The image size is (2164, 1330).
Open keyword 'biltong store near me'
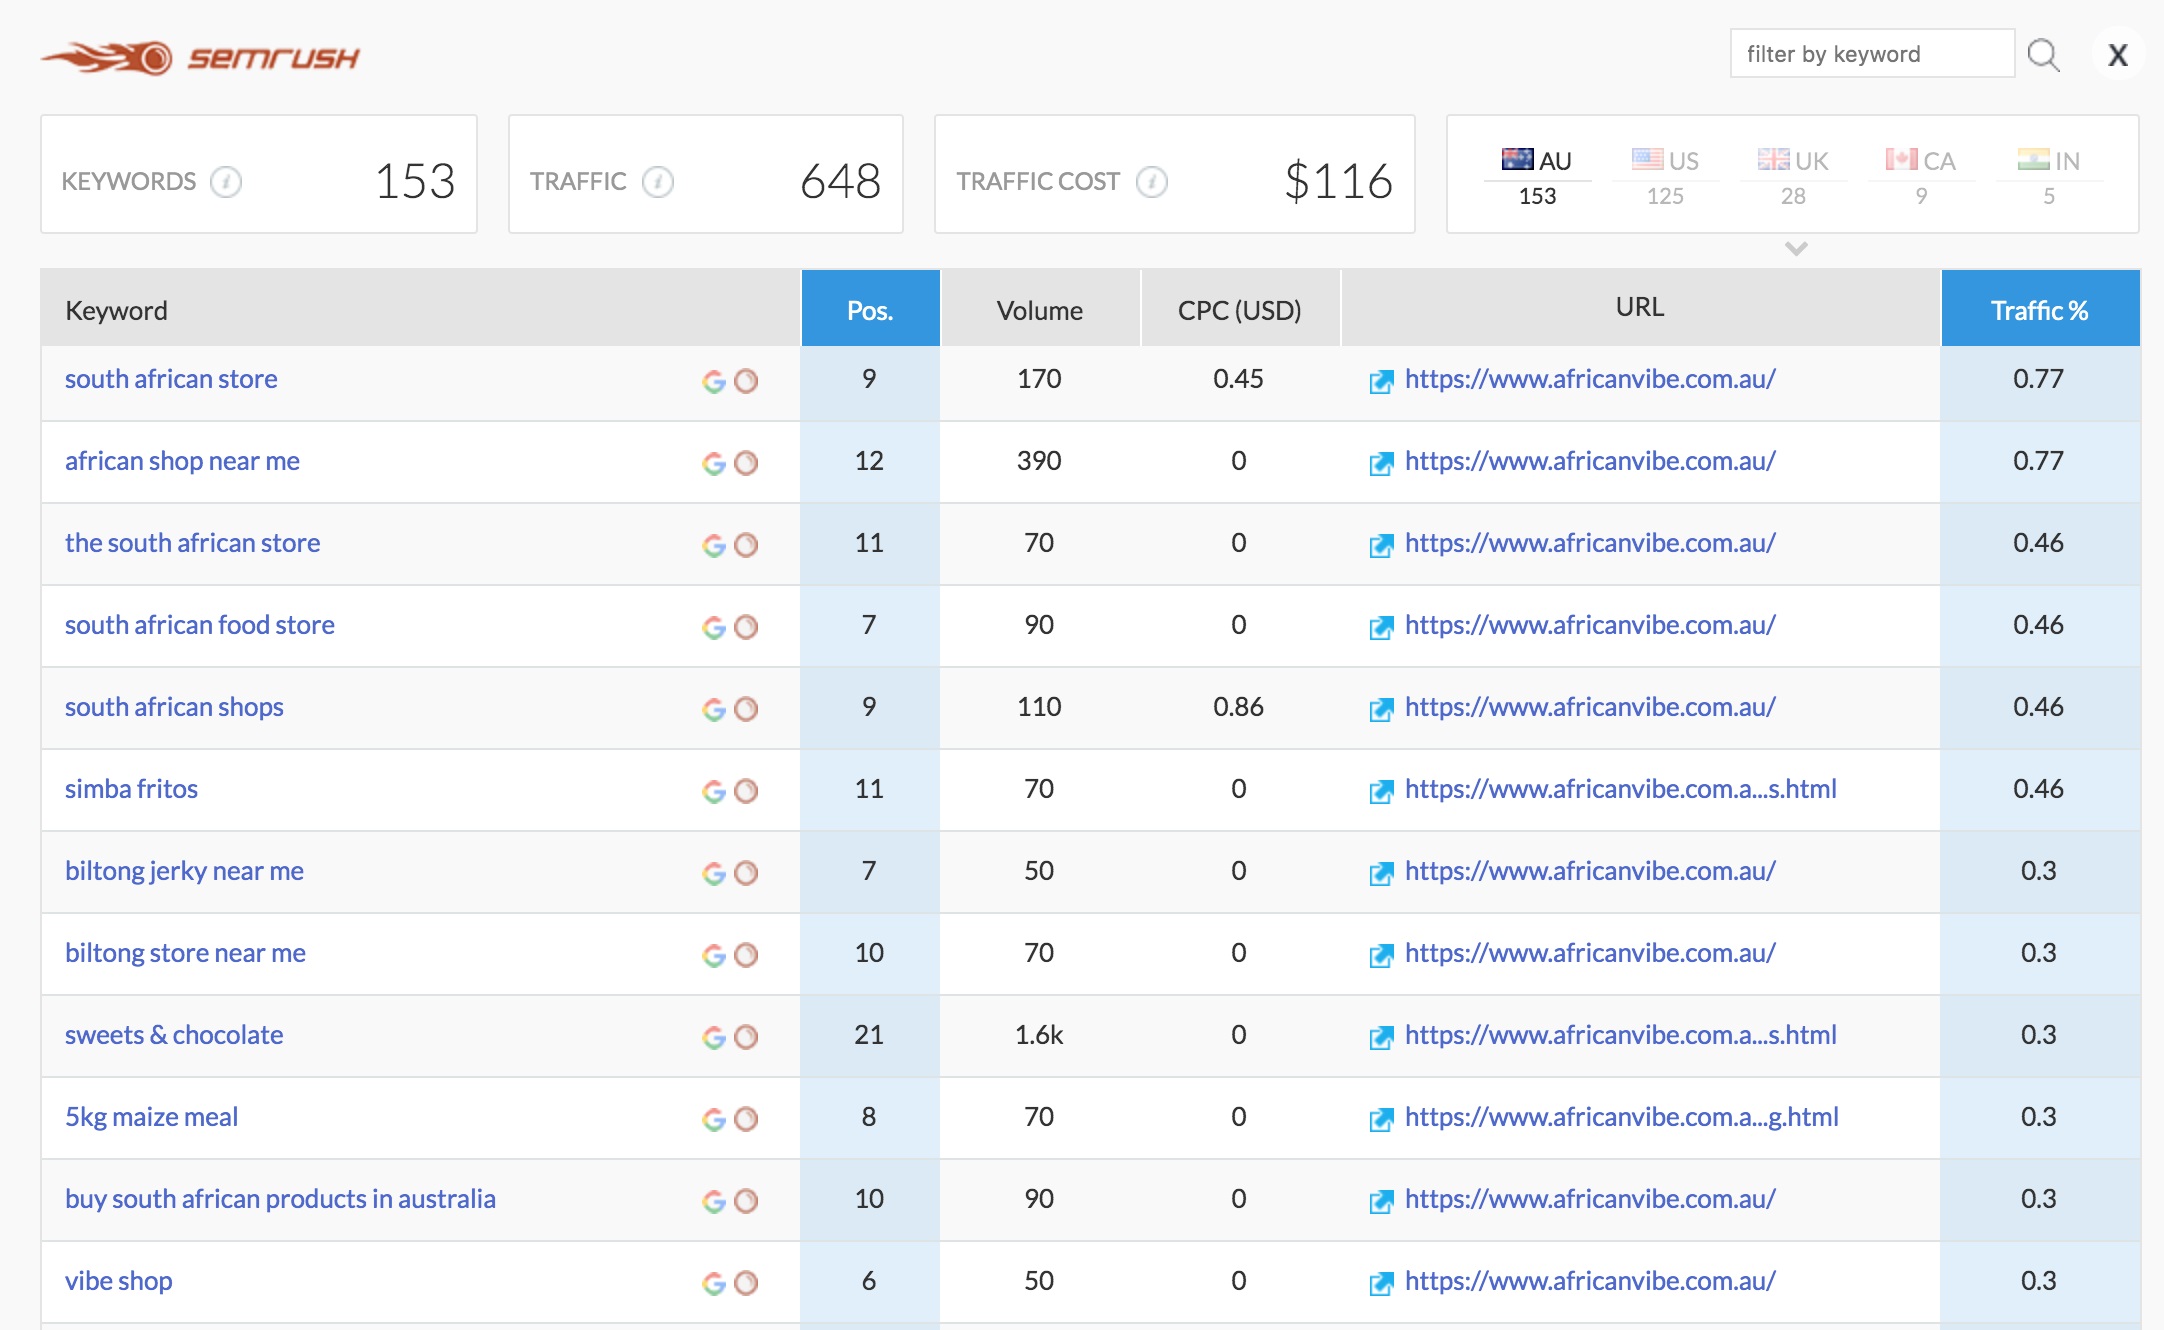pyautogui.click(x=185, y=953)
